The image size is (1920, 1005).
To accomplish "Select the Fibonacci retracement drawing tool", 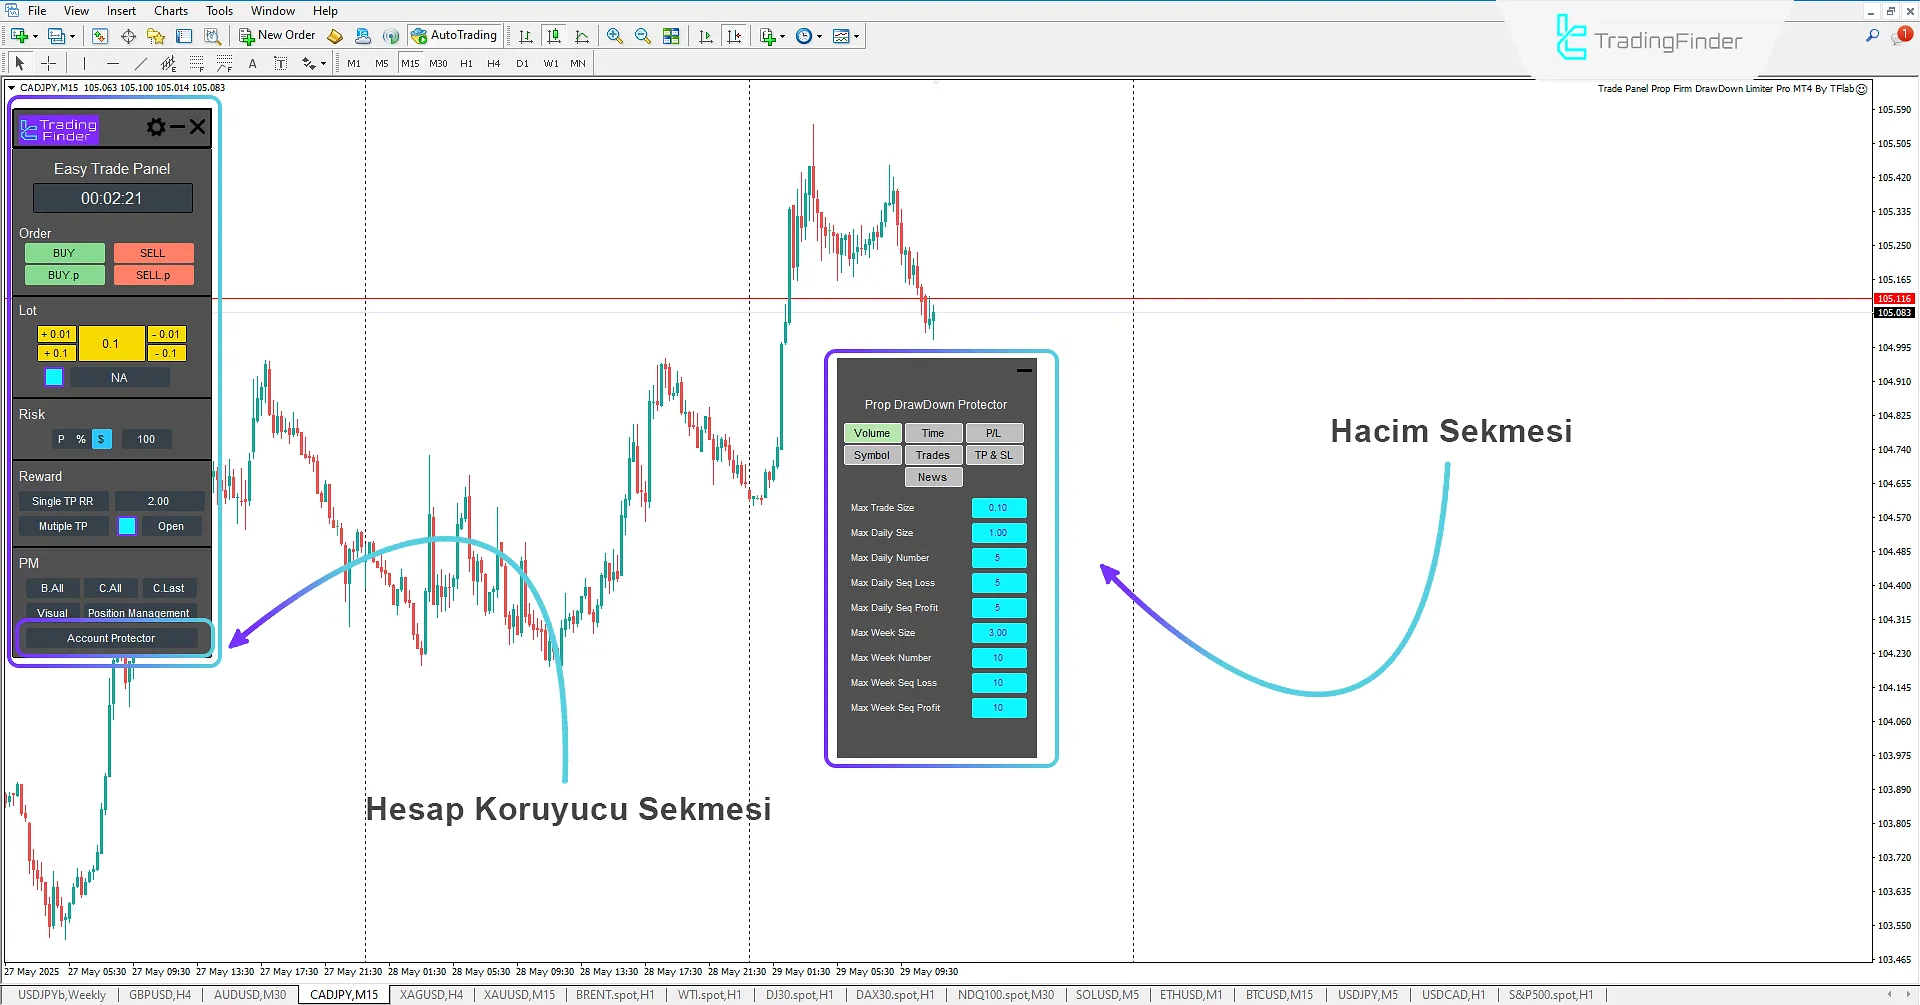I will pos(197,63).
